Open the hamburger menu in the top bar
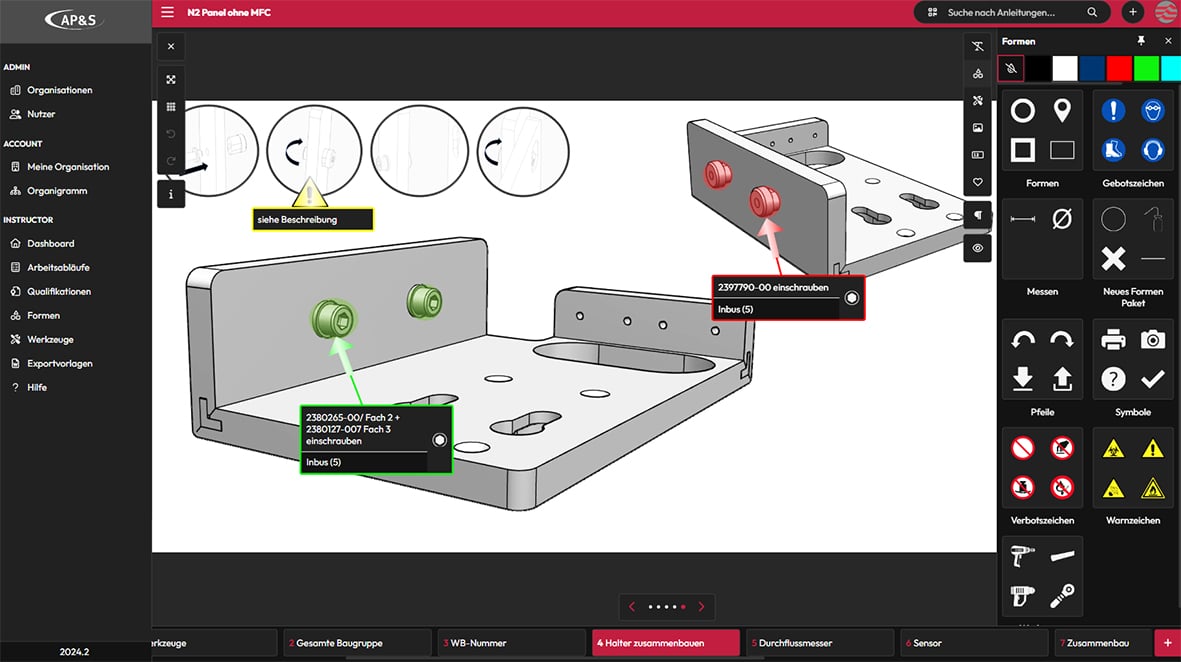This screenshot has width=1181, height=662. [x=167, y=12]
